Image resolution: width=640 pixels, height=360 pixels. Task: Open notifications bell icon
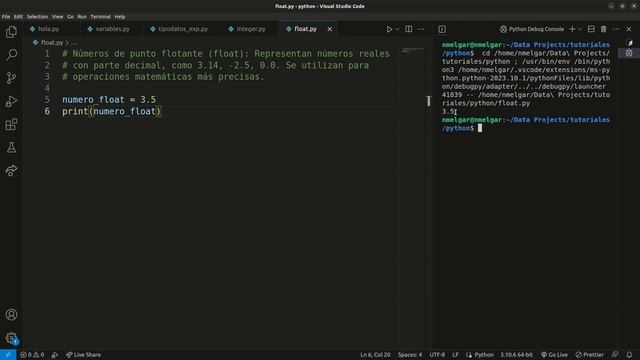(629, 355)
